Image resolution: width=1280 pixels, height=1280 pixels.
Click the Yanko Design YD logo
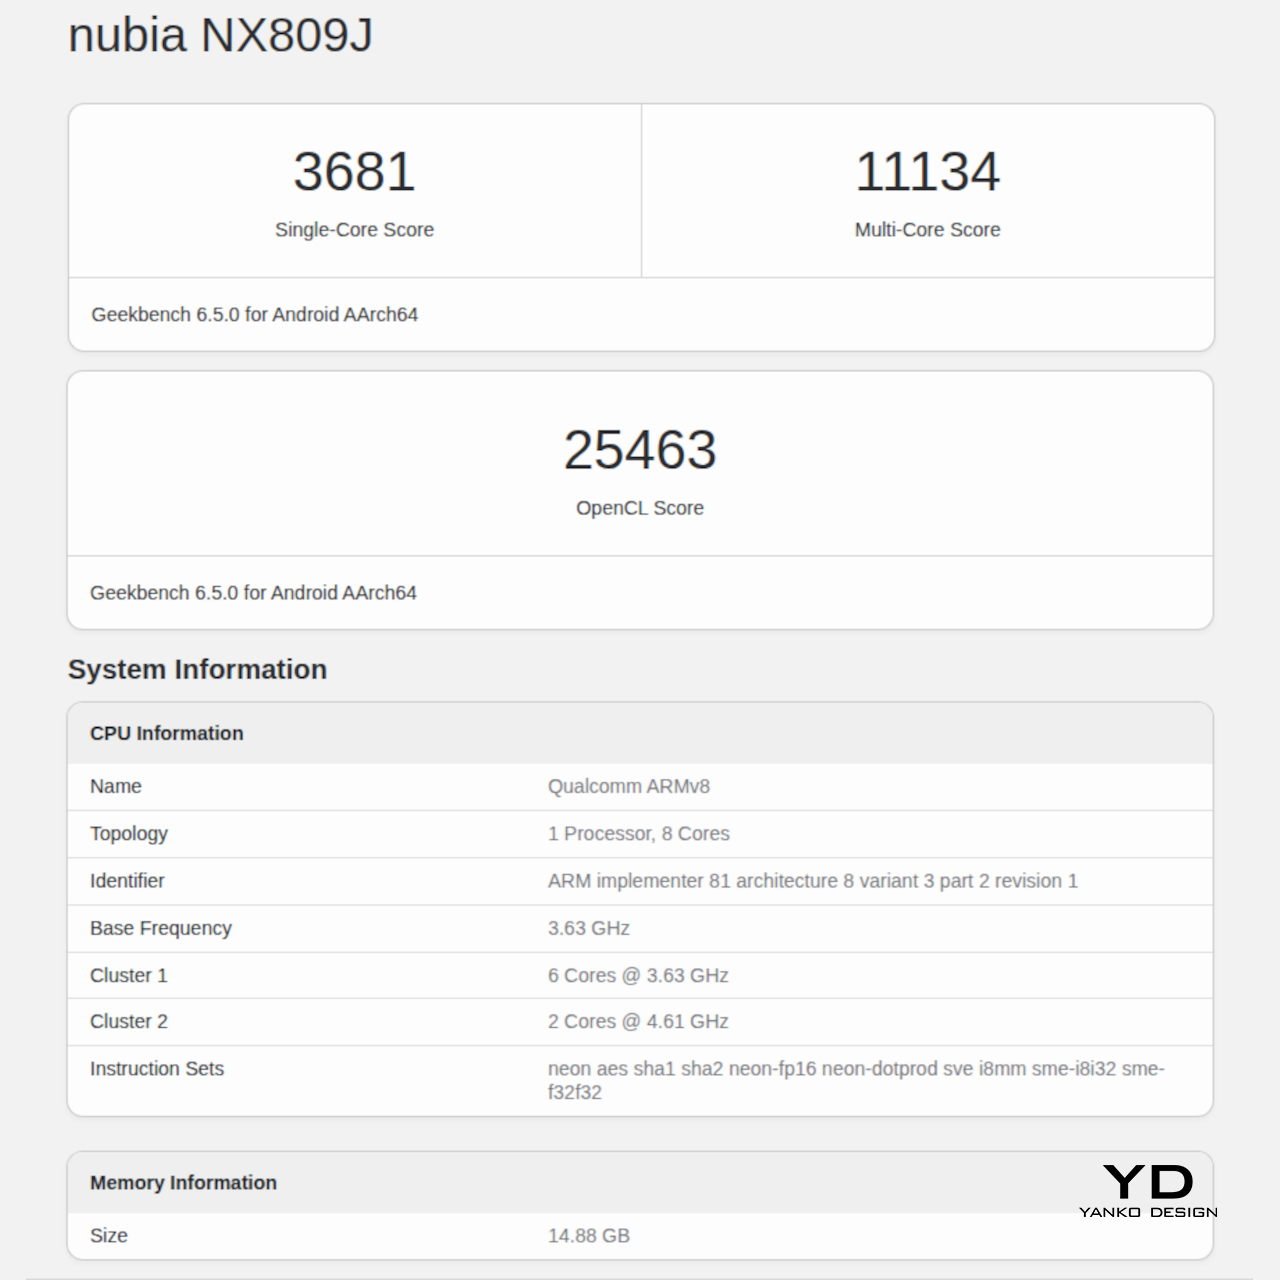coord(1148,1190)
